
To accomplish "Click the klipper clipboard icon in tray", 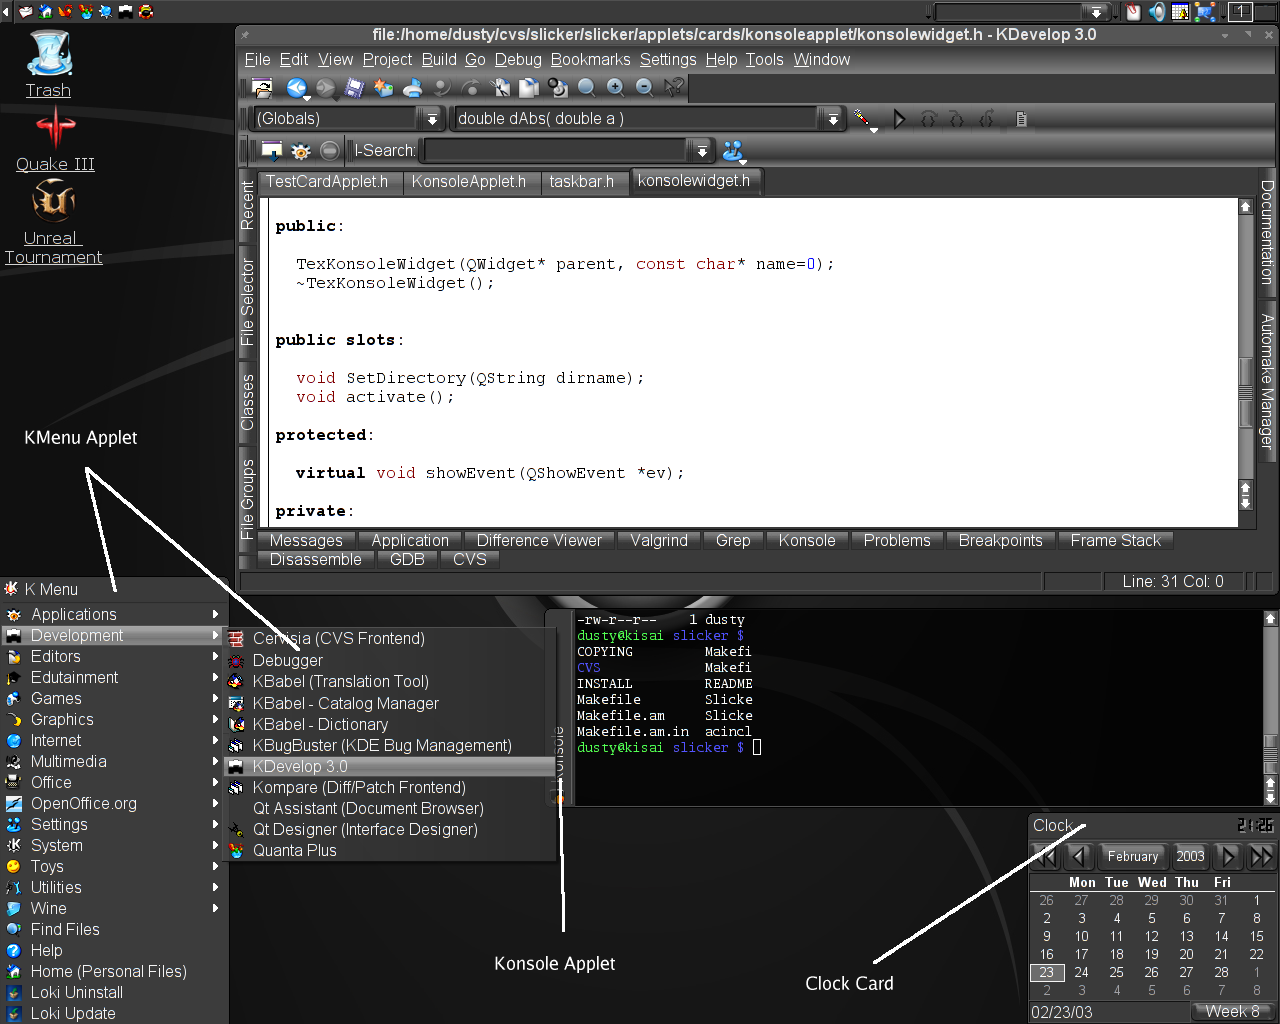I will point(1133,12).
